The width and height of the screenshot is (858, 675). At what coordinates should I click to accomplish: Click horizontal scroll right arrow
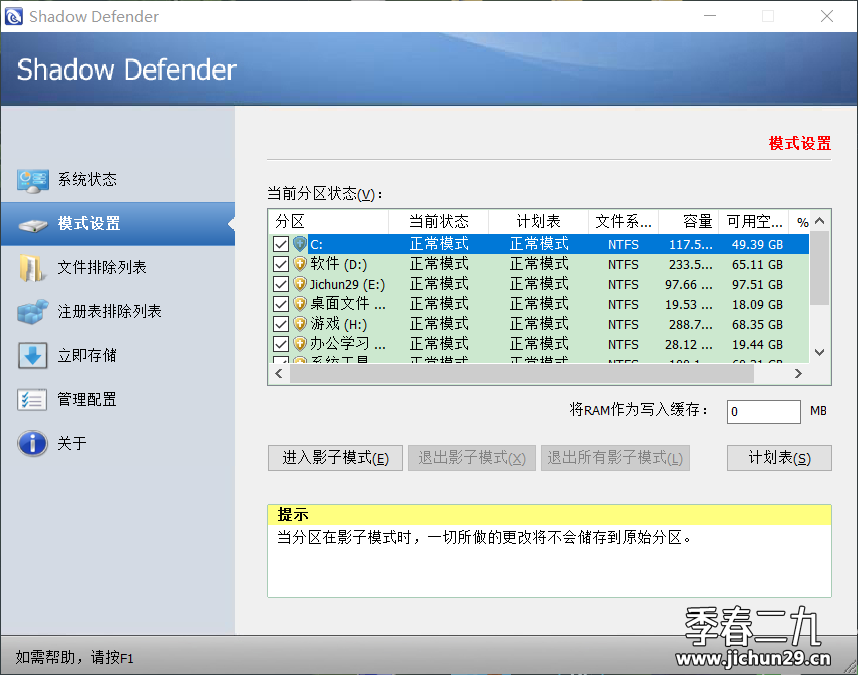(x=798, y=374)
